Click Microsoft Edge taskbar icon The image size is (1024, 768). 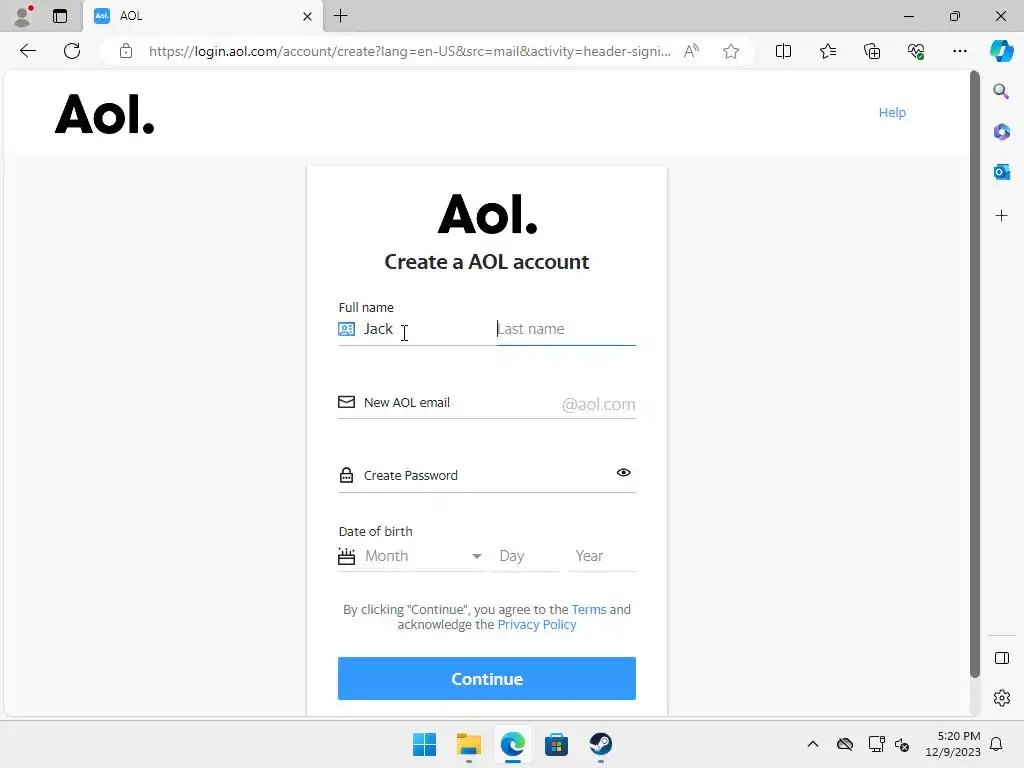(x=513, y=744)
